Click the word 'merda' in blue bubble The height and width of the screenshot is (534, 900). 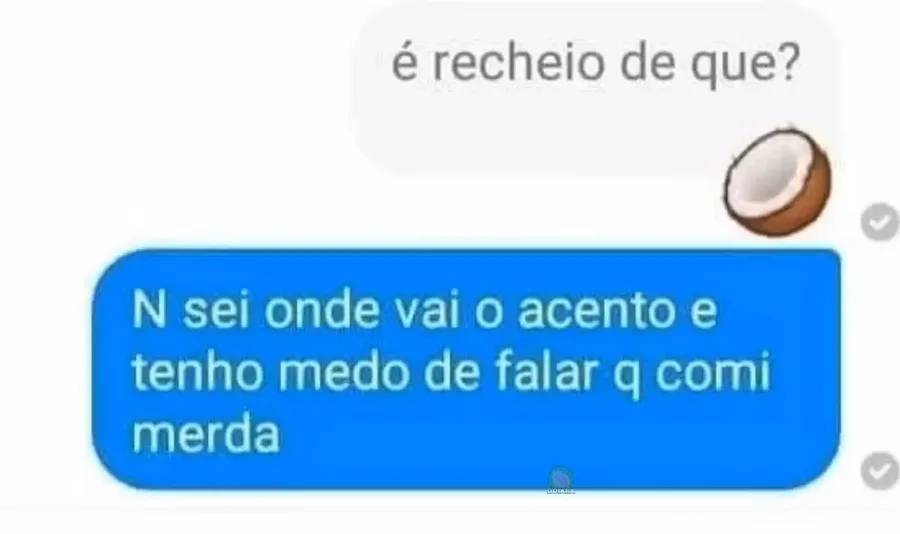tap(206, 434)
